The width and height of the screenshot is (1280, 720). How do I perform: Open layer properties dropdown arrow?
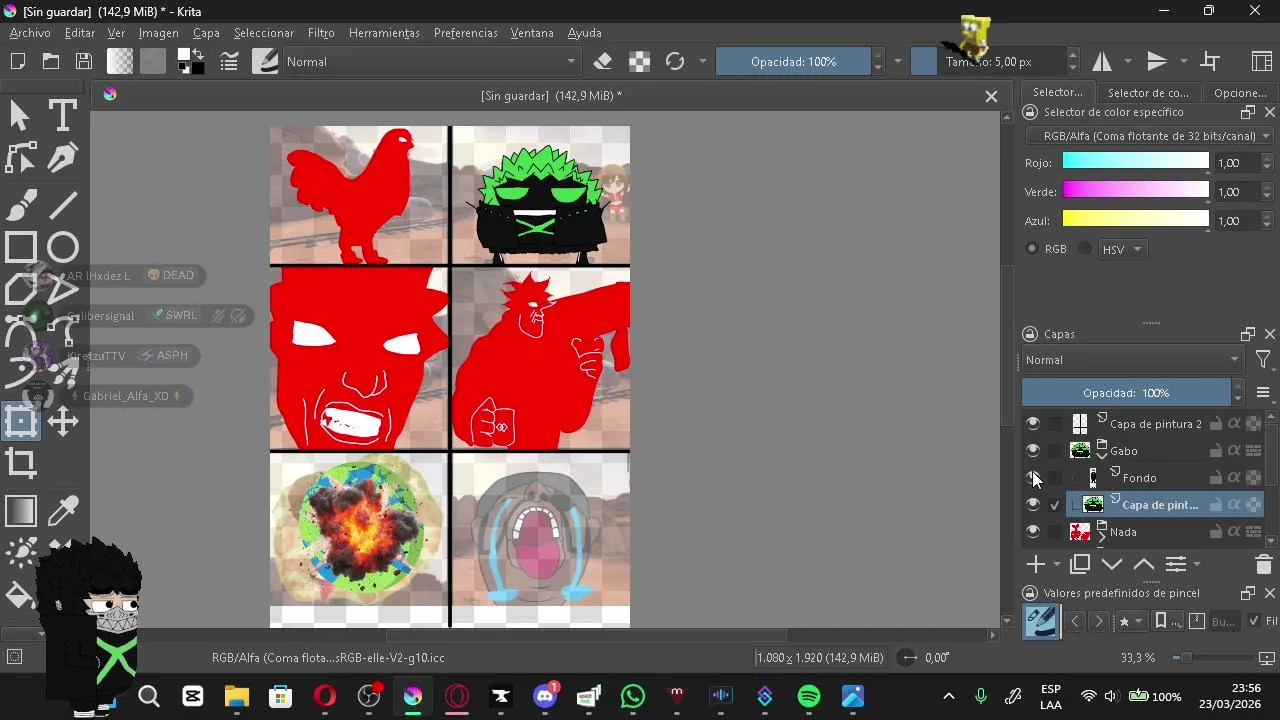pos(1197,565)
